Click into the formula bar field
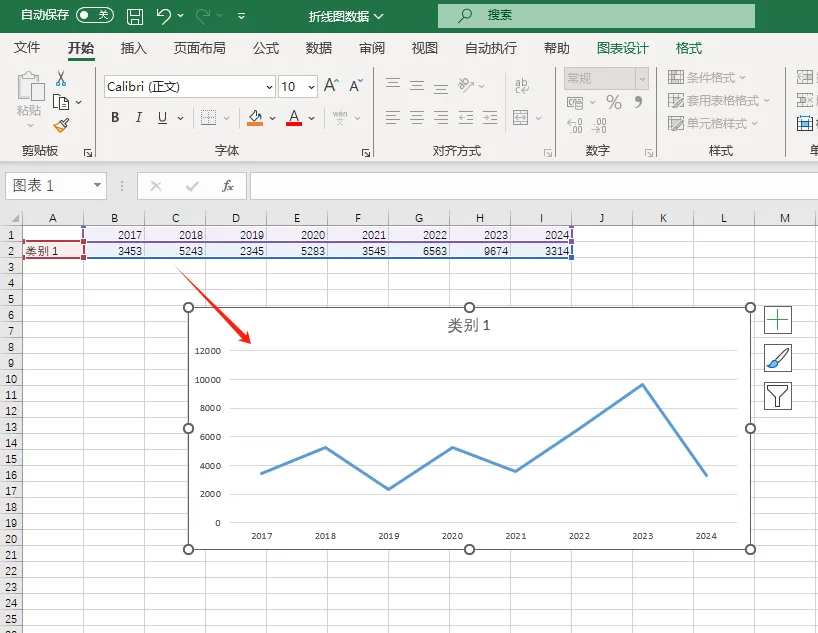The height and width of the screenshot is (633, 818). (x=534, y=186)
